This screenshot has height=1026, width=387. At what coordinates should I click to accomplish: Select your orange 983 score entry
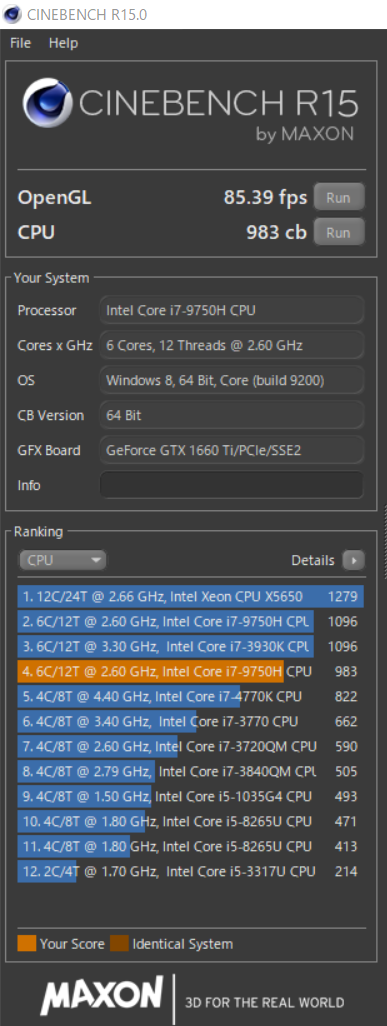[190, 671]
